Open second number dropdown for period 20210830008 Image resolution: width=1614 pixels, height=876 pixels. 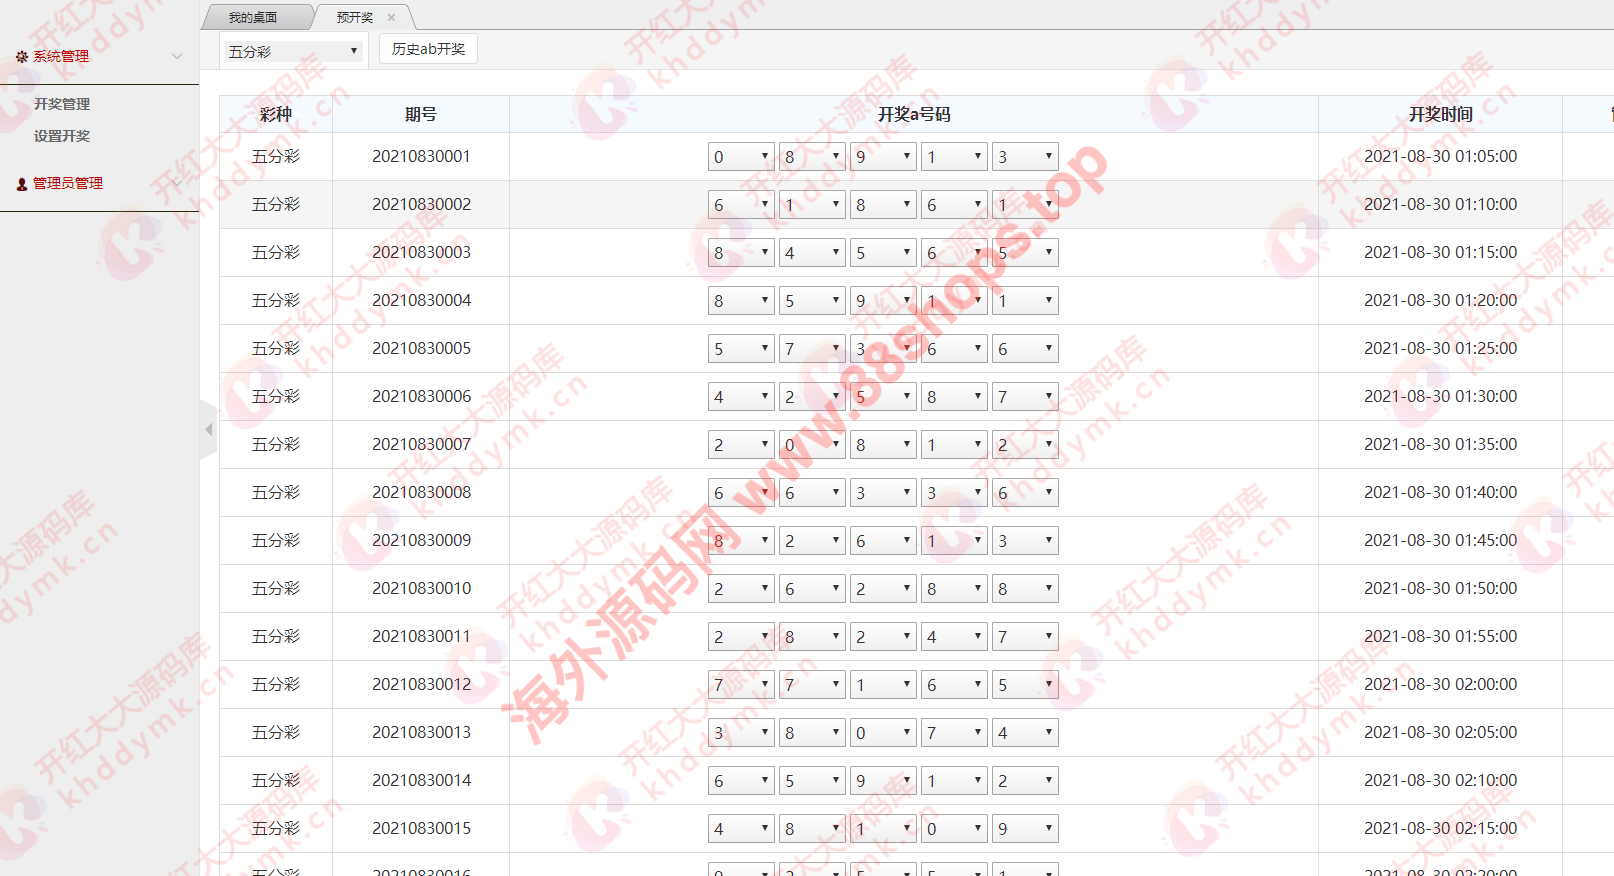click(x=812, y=493)
